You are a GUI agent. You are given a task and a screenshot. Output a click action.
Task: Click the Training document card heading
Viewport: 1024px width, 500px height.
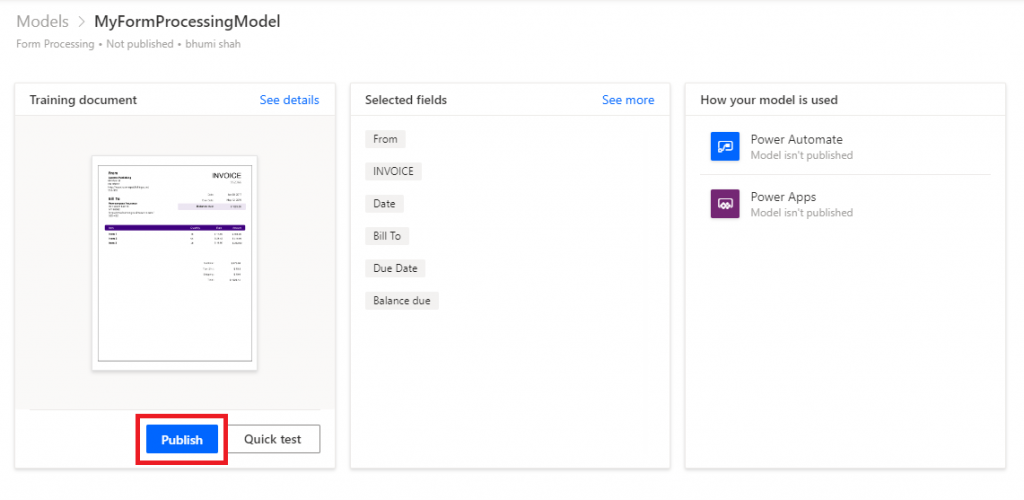tap(83, 100)
